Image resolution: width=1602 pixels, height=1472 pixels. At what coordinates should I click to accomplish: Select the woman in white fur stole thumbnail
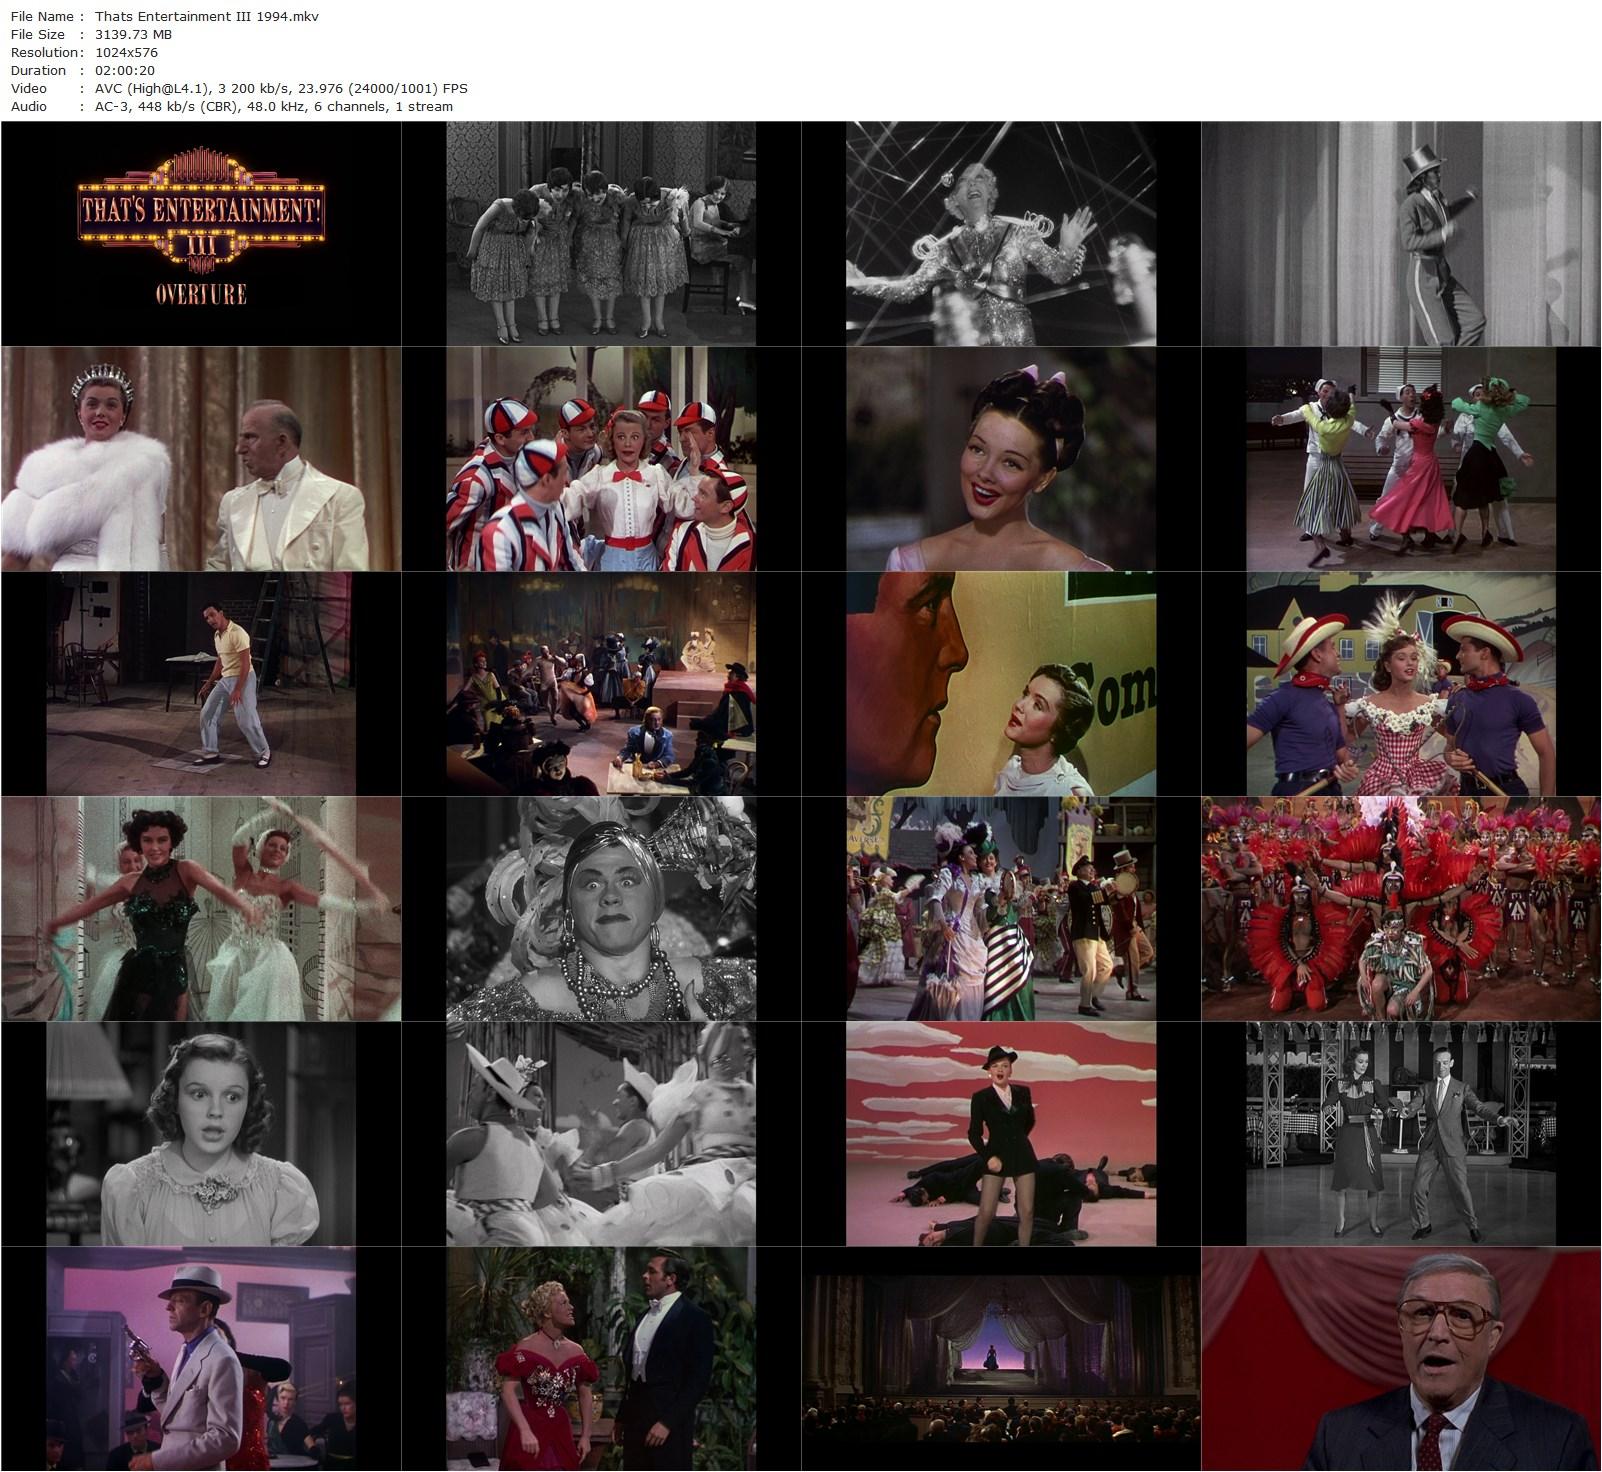[200, 455]
